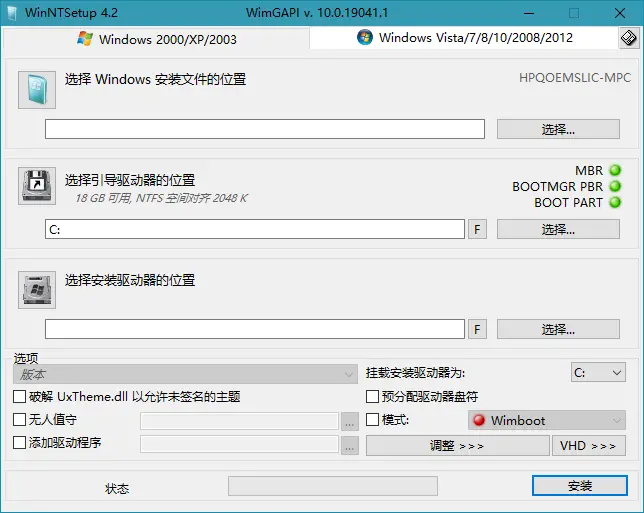Click the 18 GB 可用 NTFS info text
This screenshot has width=644, height=513.
(x=161, y=198)
